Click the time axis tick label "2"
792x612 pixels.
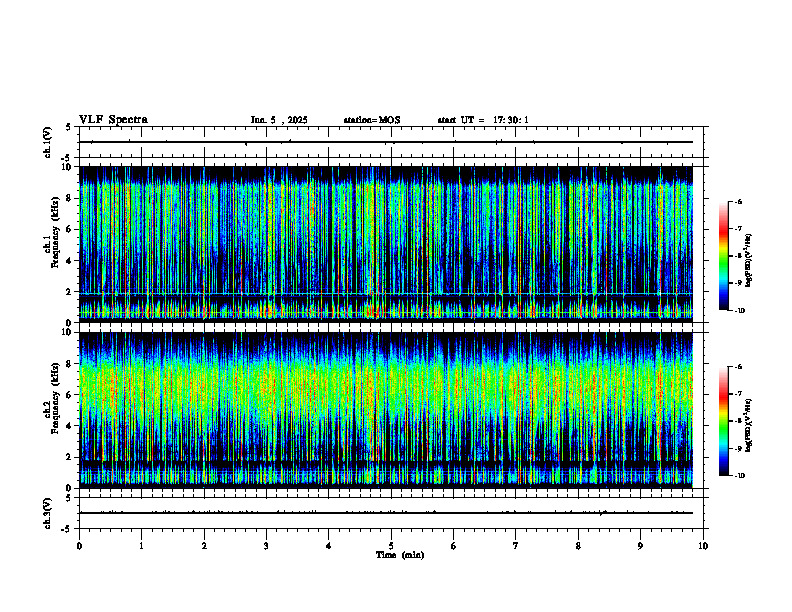(204, 546)
